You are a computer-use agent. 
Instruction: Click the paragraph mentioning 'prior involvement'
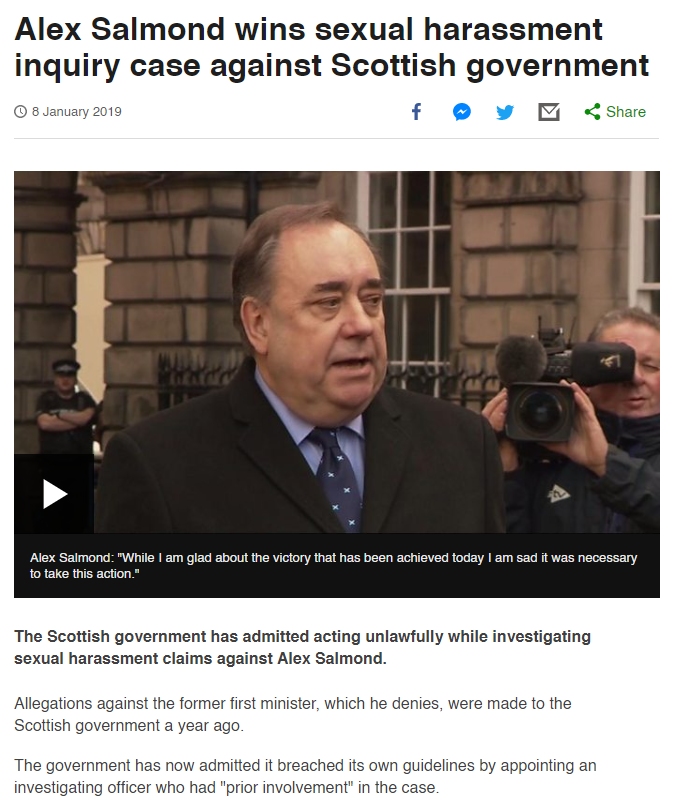[x=305, y=776]
